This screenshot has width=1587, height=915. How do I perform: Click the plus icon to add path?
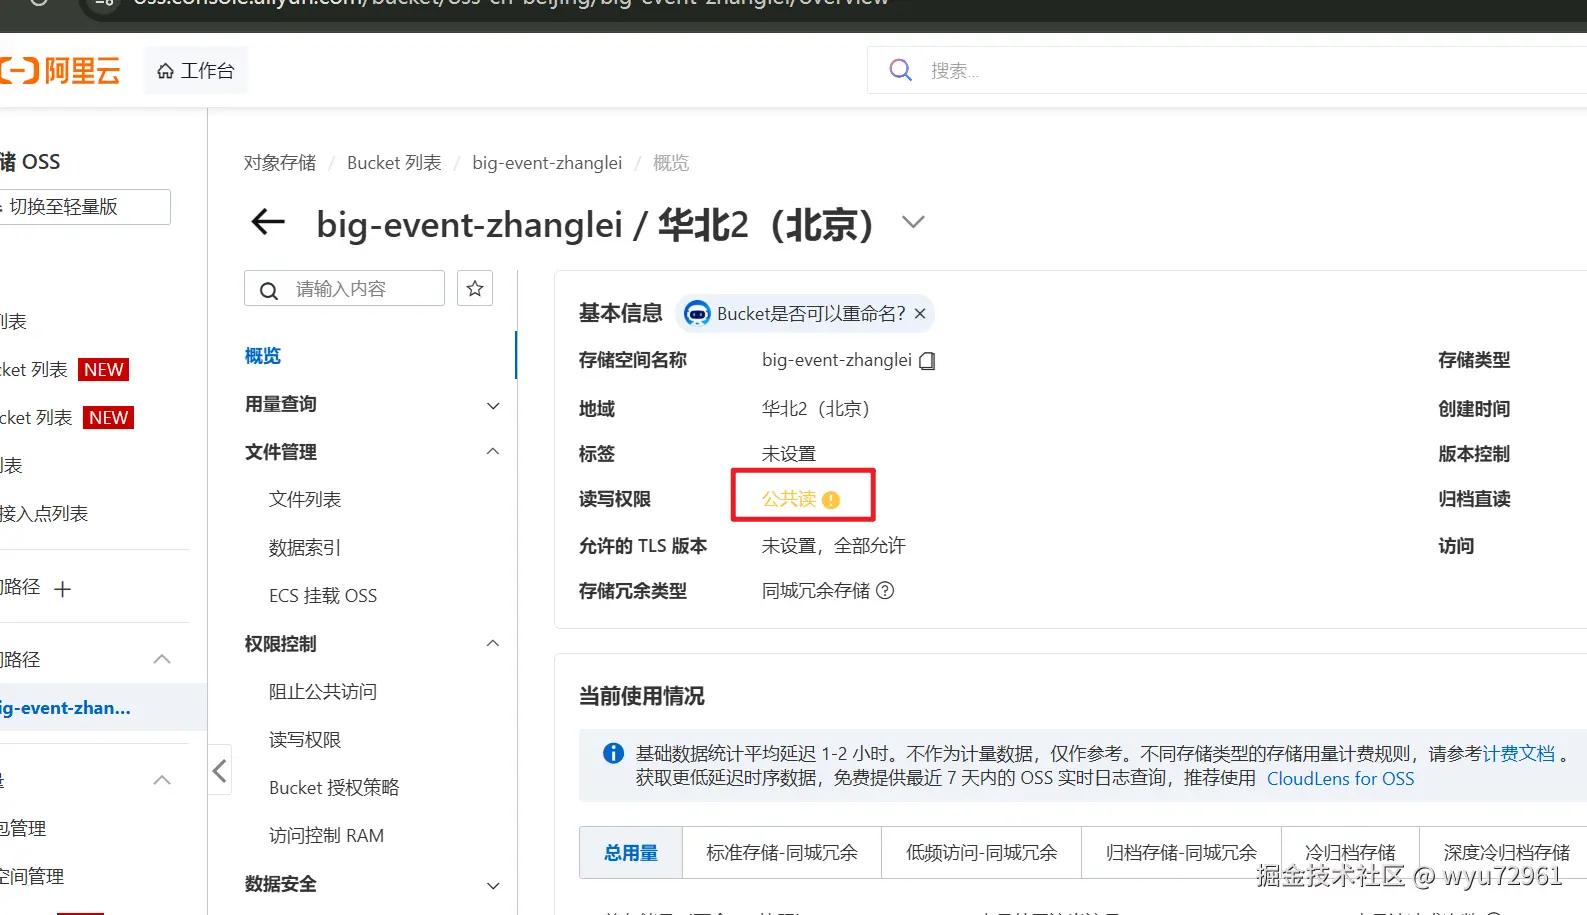(x=62, y=589)
